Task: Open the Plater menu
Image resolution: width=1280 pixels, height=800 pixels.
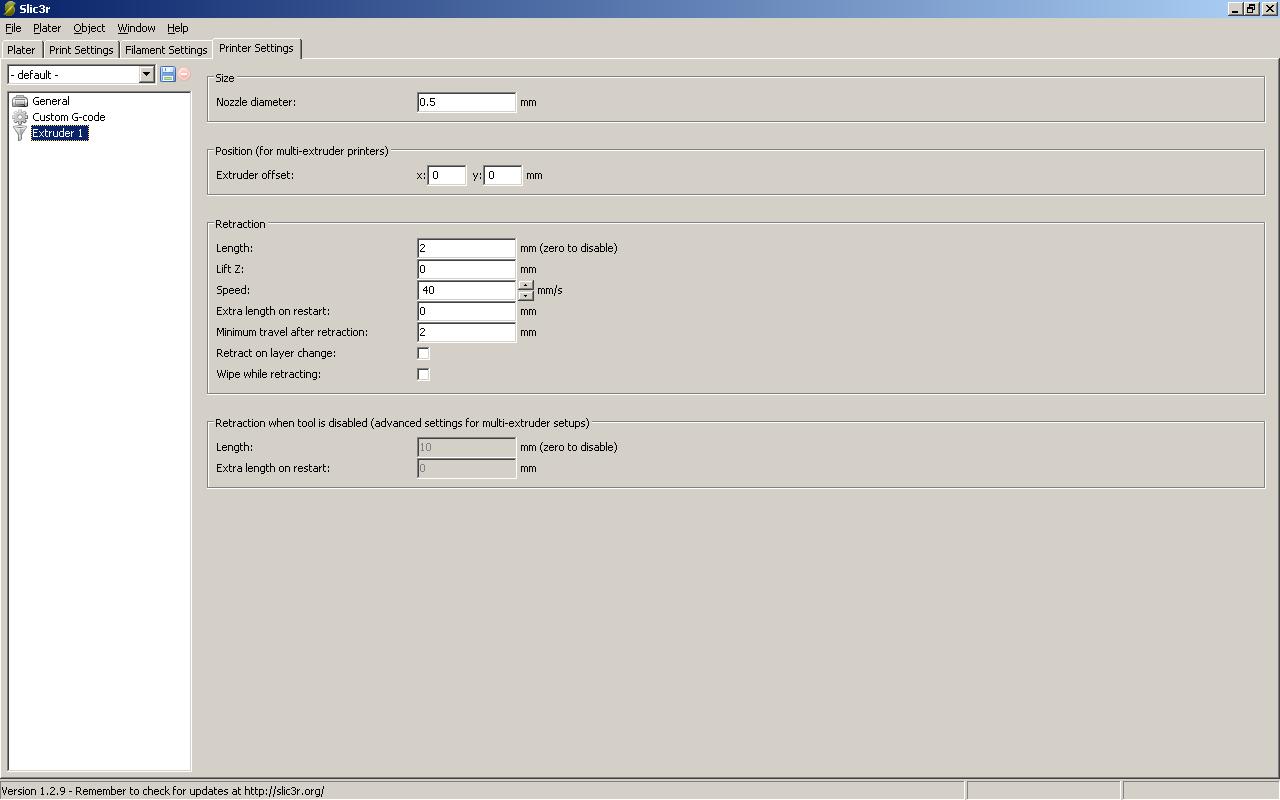Action: pyautogui.click(x=47, y=28)
